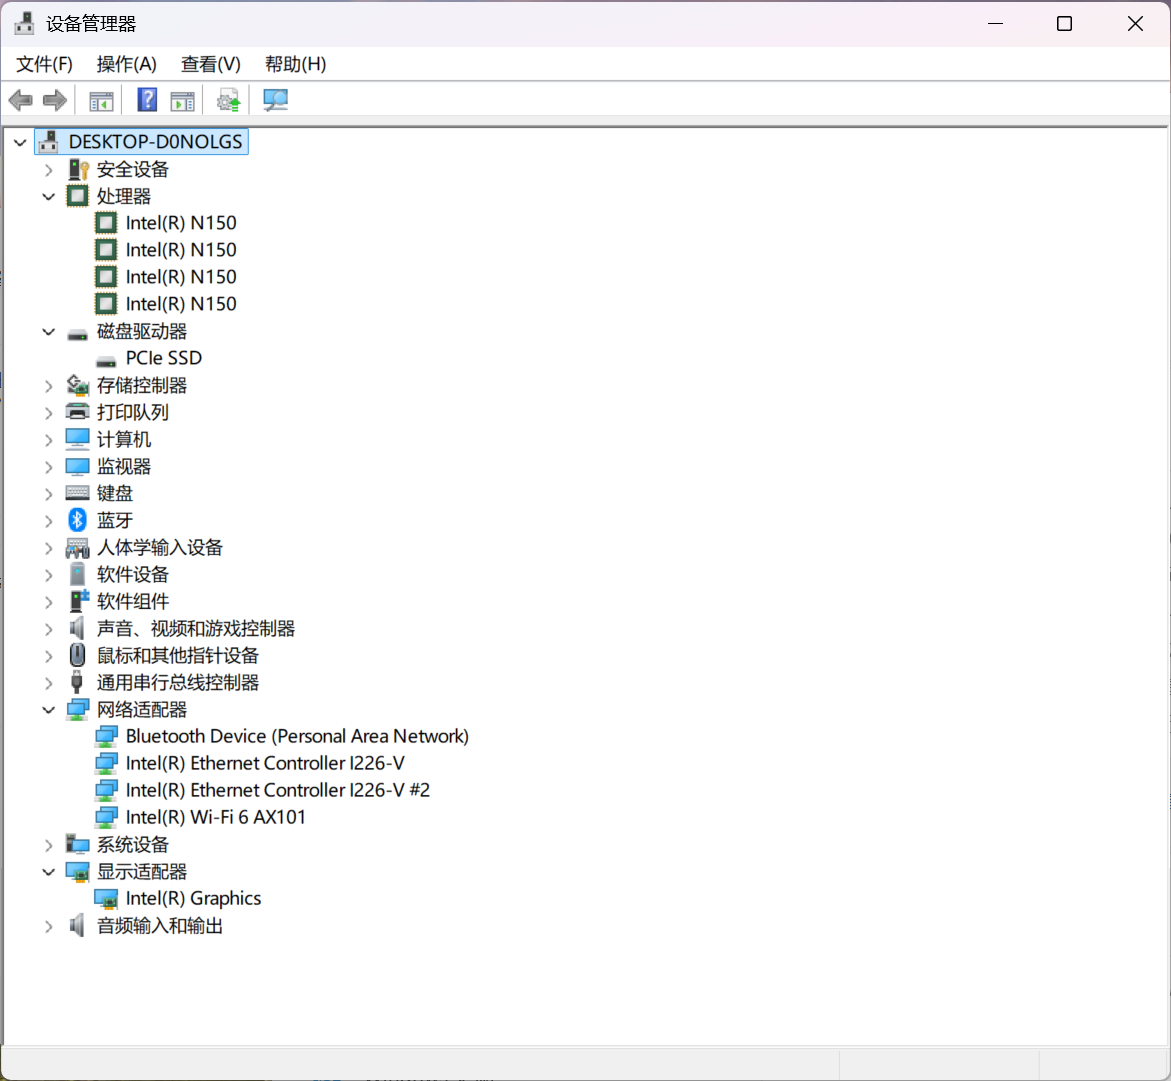This screenshot has width=1171, height=1081.
Task: Click the Help toolbar icon with question mark
Action: [147, 100]
